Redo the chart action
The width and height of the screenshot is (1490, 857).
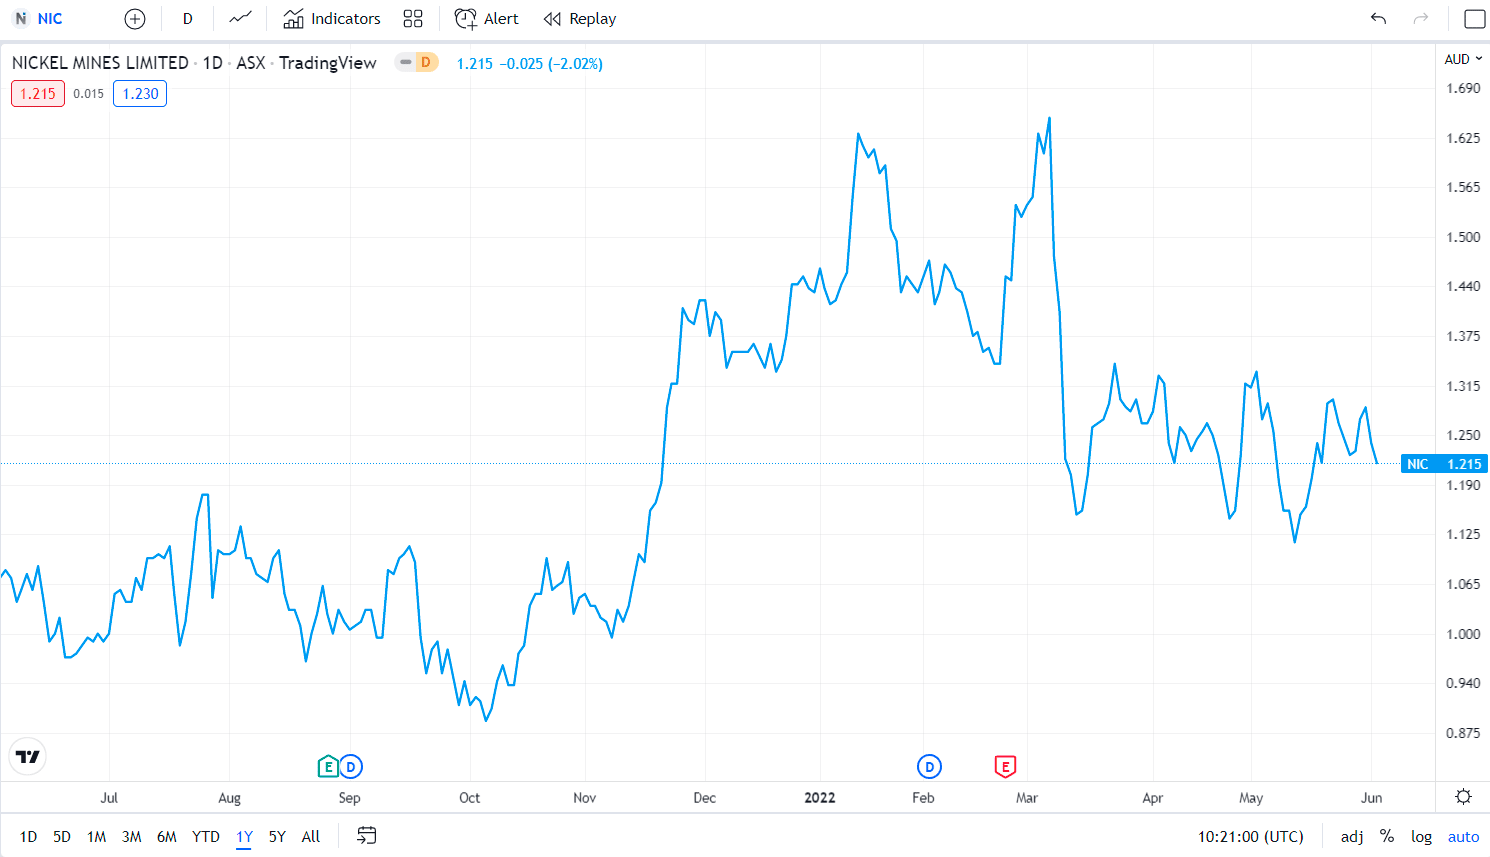coord(1421,19)
